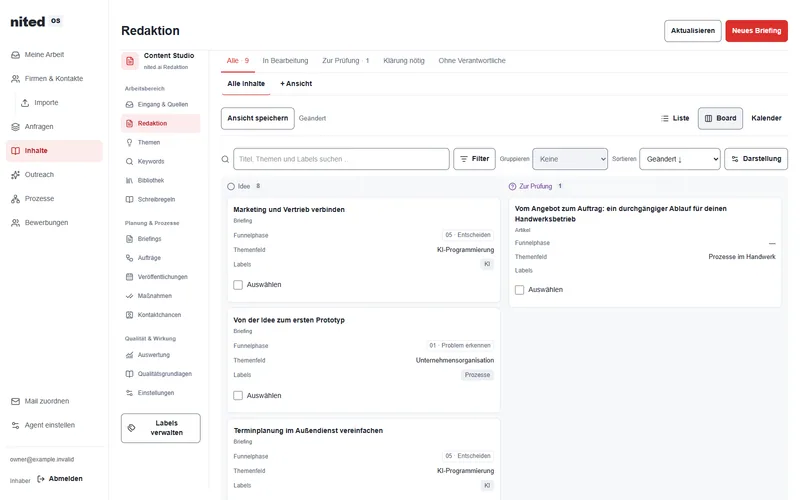Image resolution: width=800 pixels, height=500 pixels.
Task: Click the Bewerbungen users icon
Action: tap(15, 222)
